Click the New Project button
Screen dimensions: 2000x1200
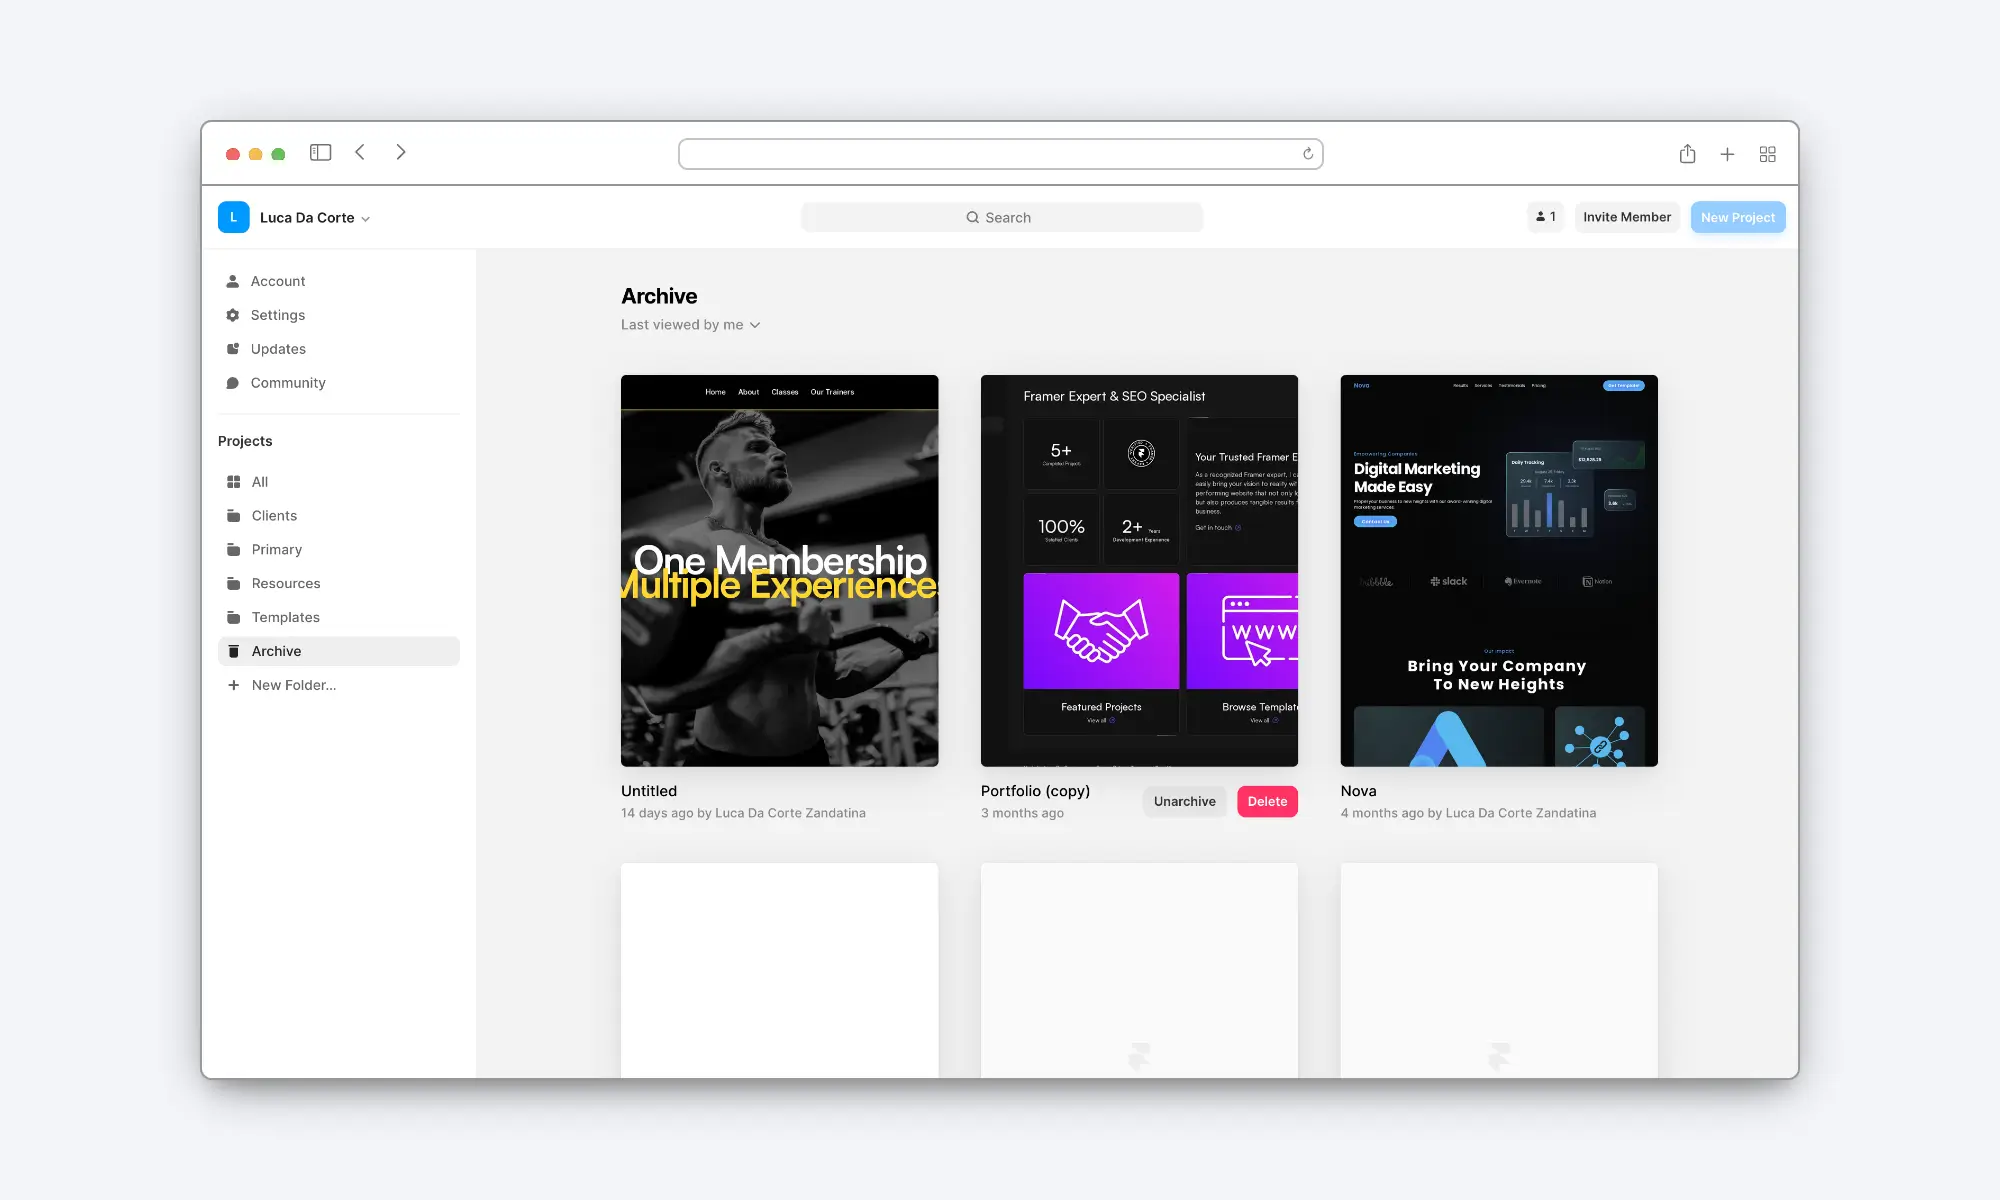(1737, 217)
